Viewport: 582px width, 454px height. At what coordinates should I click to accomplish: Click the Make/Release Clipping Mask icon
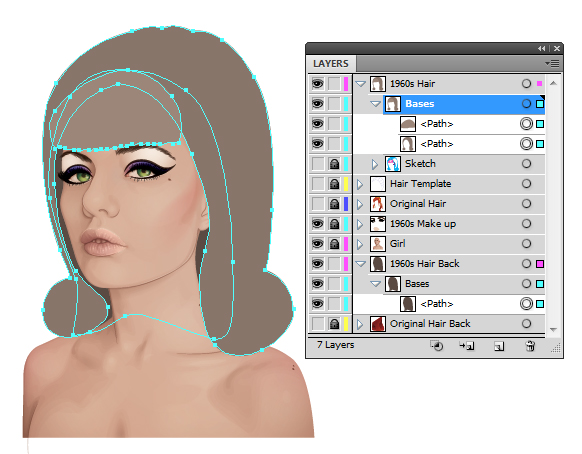pyautogui.click(x=437, y=346)
